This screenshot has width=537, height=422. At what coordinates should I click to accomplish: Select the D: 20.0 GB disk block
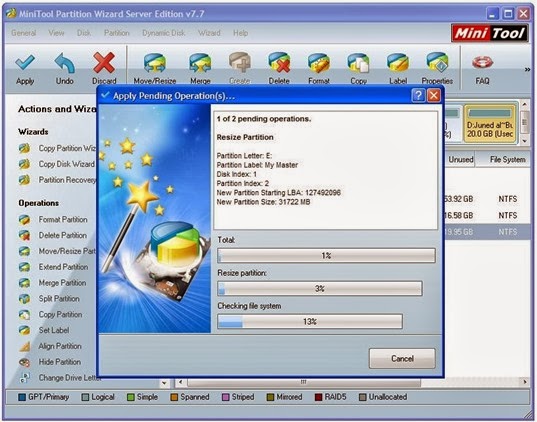click(490, 124)
